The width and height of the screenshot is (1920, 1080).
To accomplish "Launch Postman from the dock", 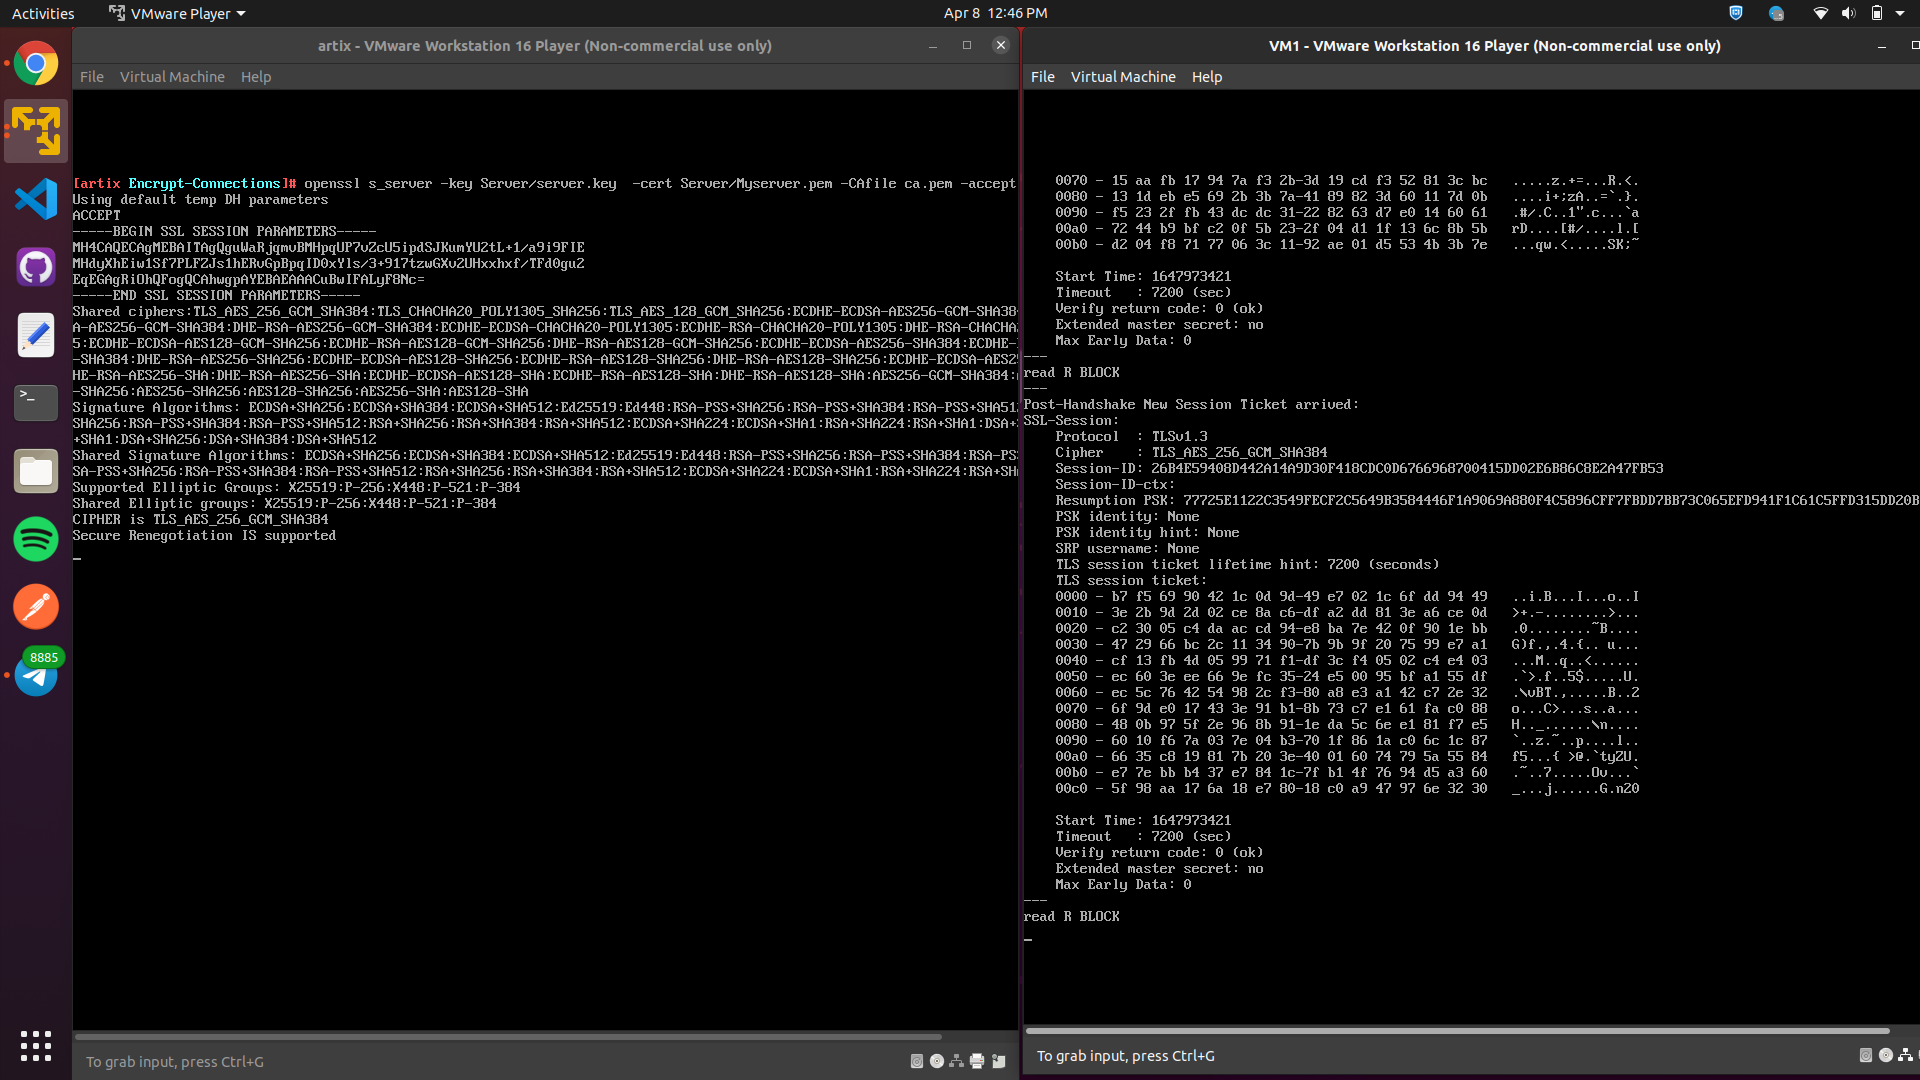I will tap(36, 607).
